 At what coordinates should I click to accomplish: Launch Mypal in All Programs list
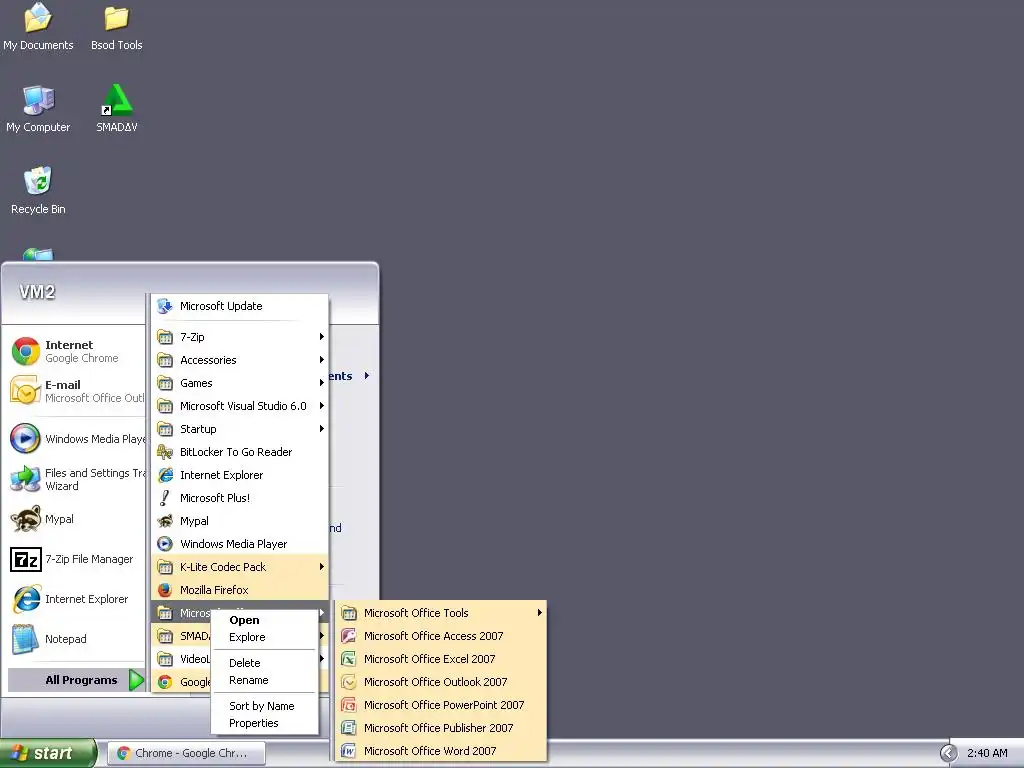[240, 521]
